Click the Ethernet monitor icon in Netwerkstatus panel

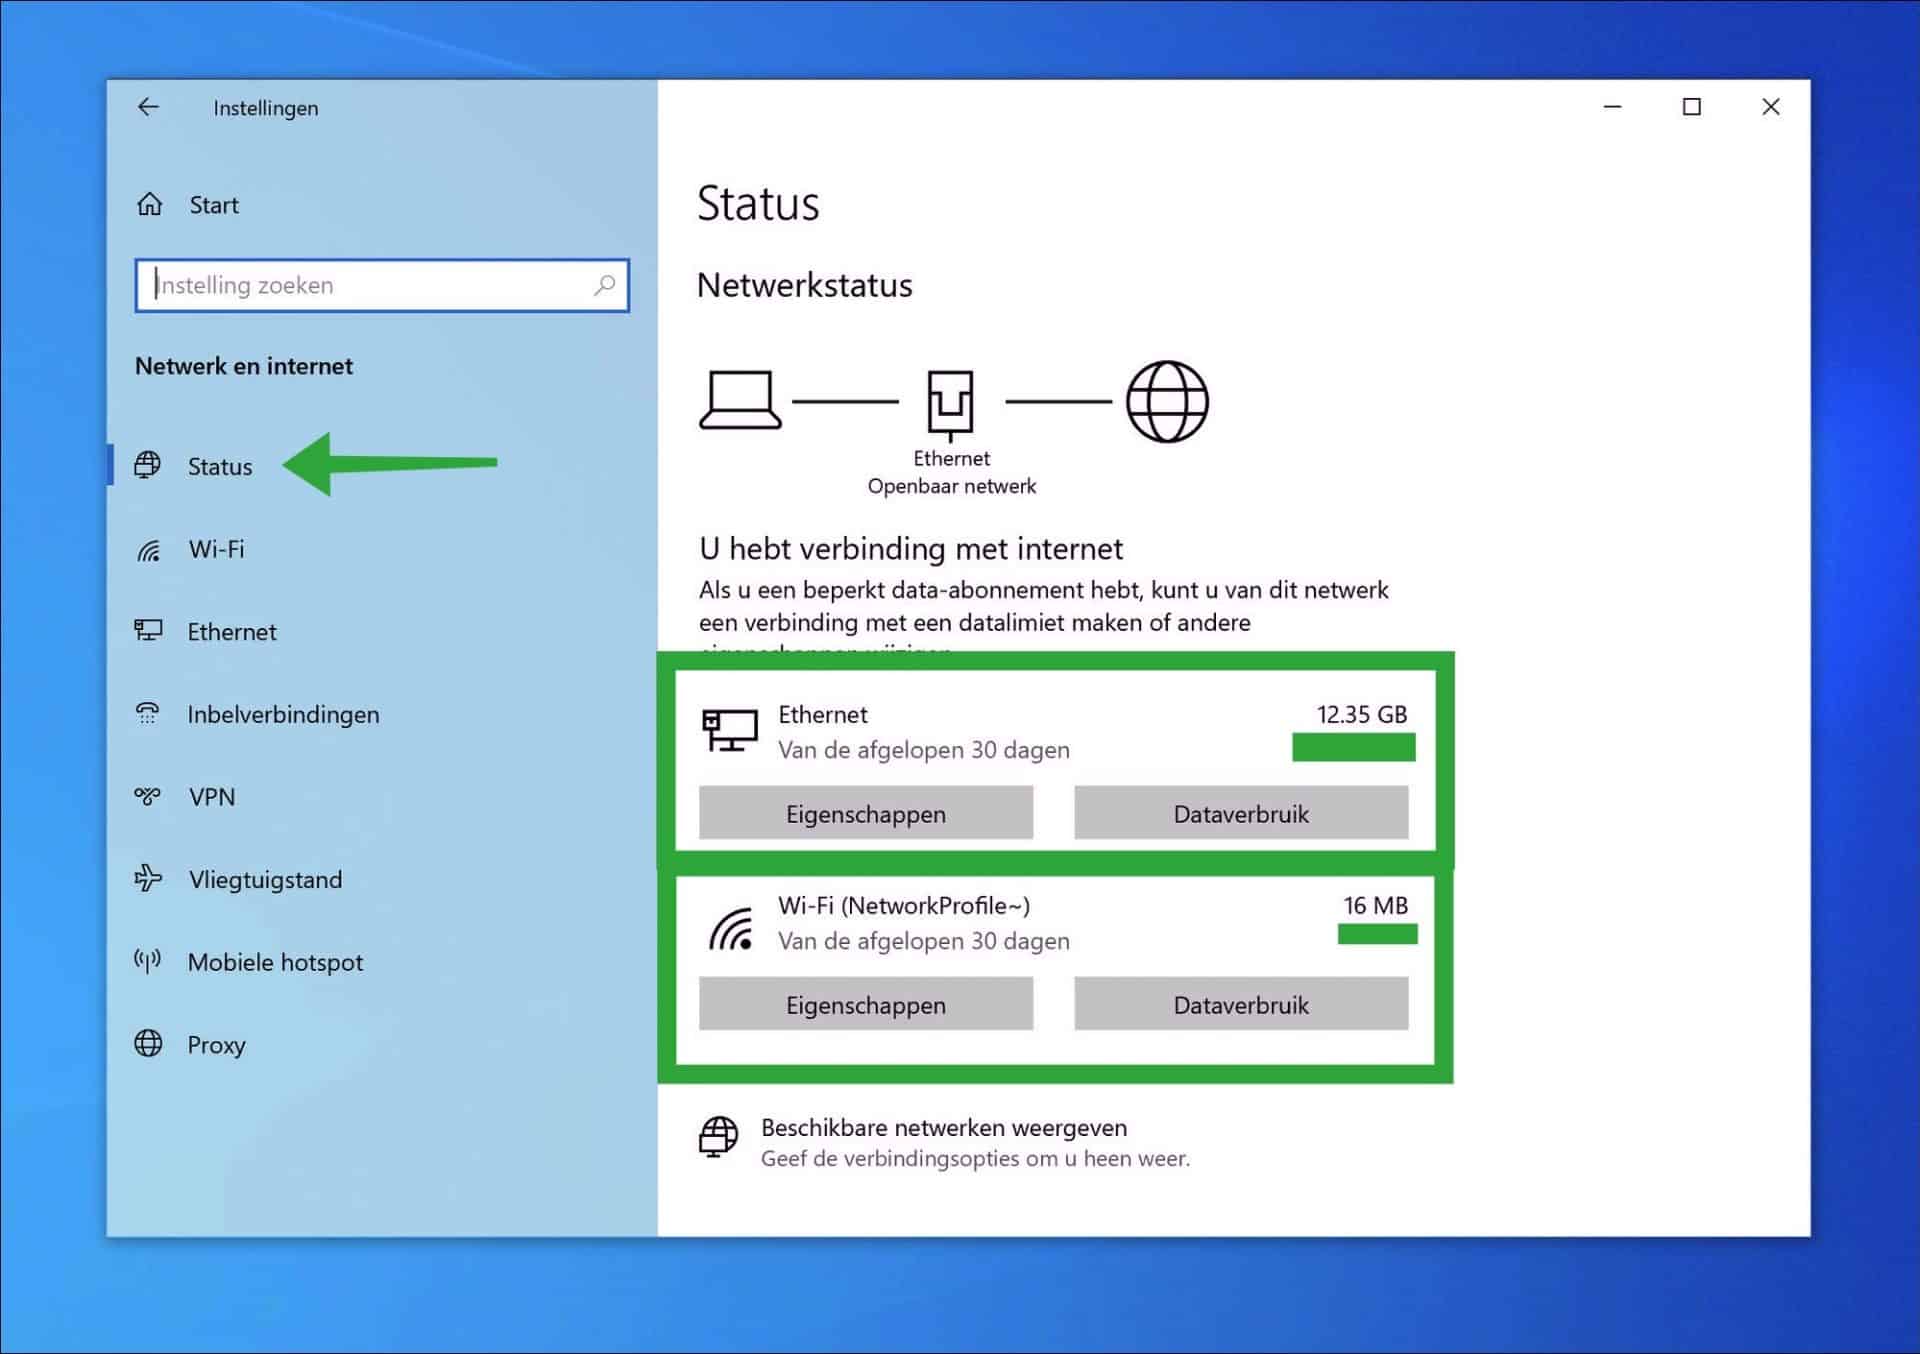pos(733,729)
